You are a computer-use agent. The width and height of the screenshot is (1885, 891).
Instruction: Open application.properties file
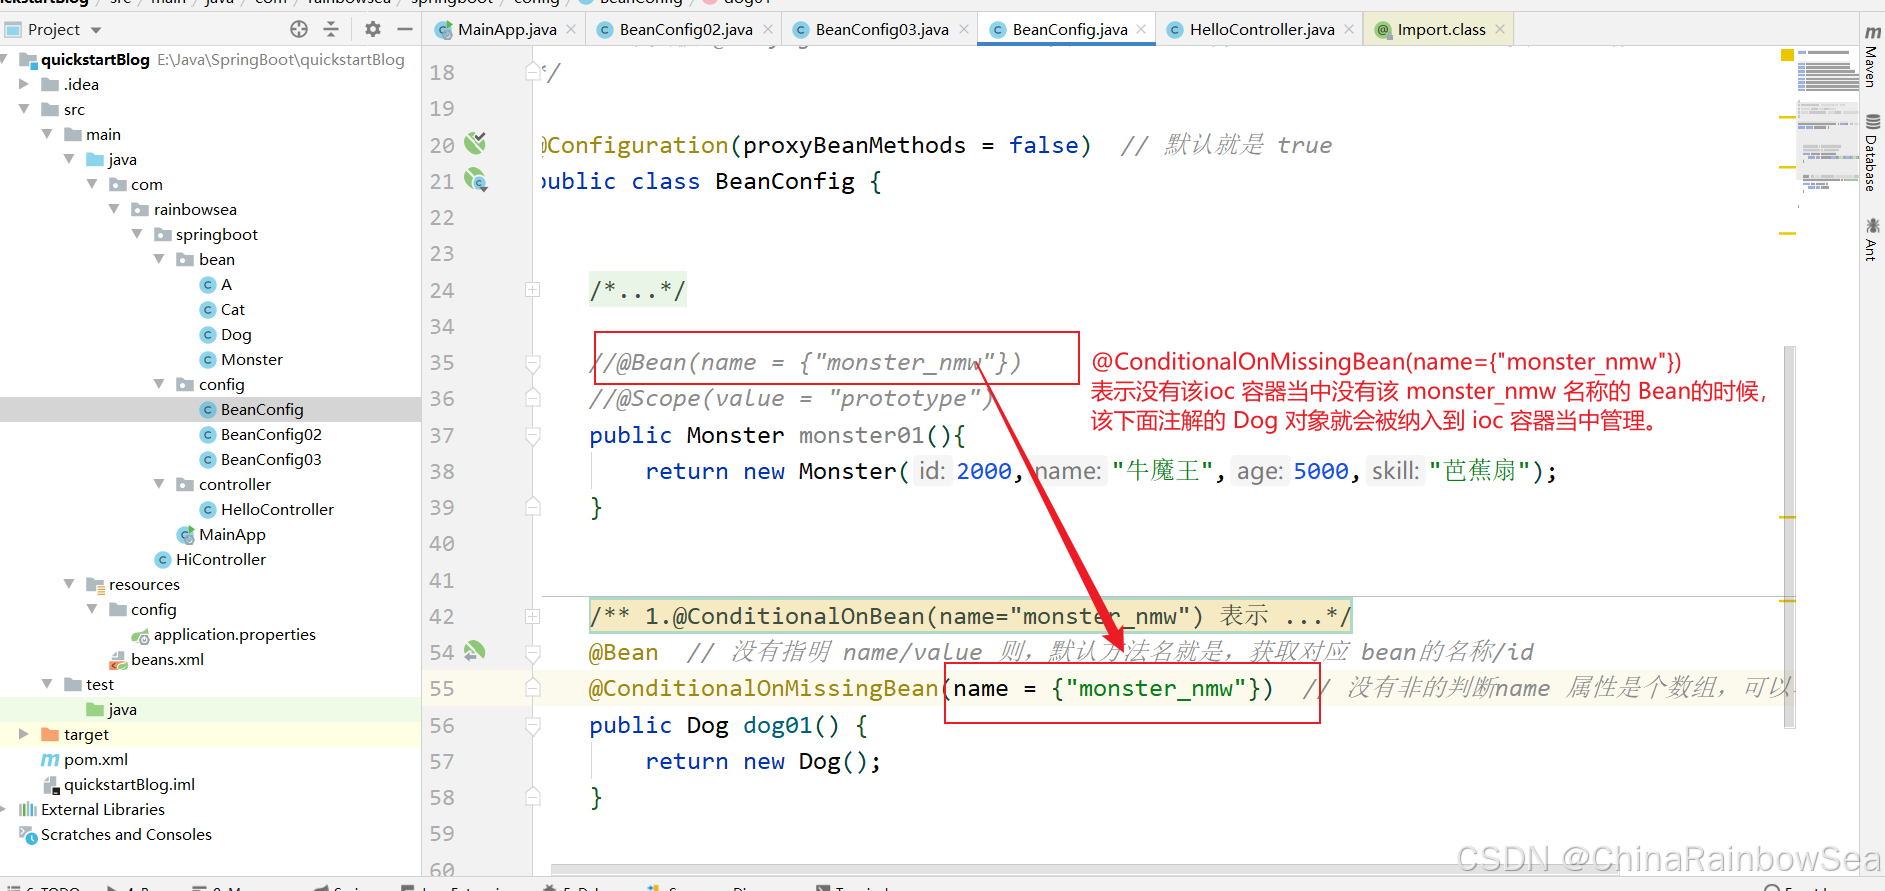coord(223,634)
